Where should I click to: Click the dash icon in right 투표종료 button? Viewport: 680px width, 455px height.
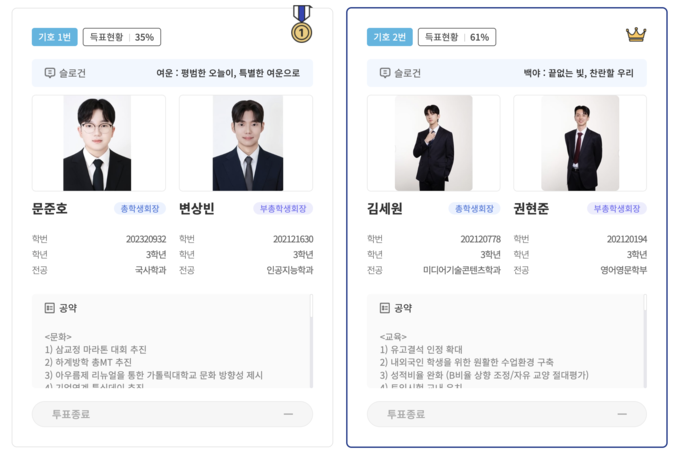tap(622, 414)
